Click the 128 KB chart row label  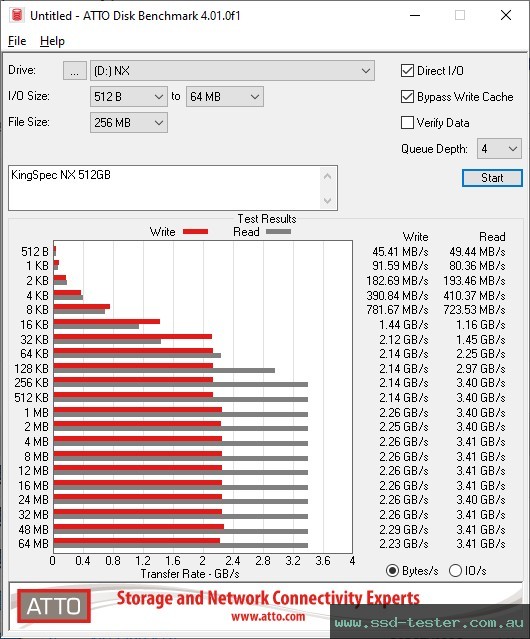pos(31,369)
